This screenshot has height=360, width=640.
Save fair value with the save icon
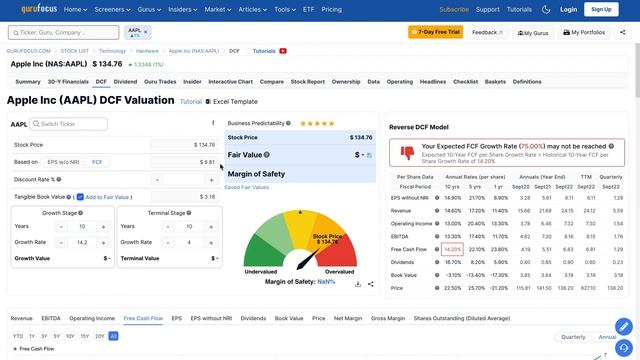(369, 155)
